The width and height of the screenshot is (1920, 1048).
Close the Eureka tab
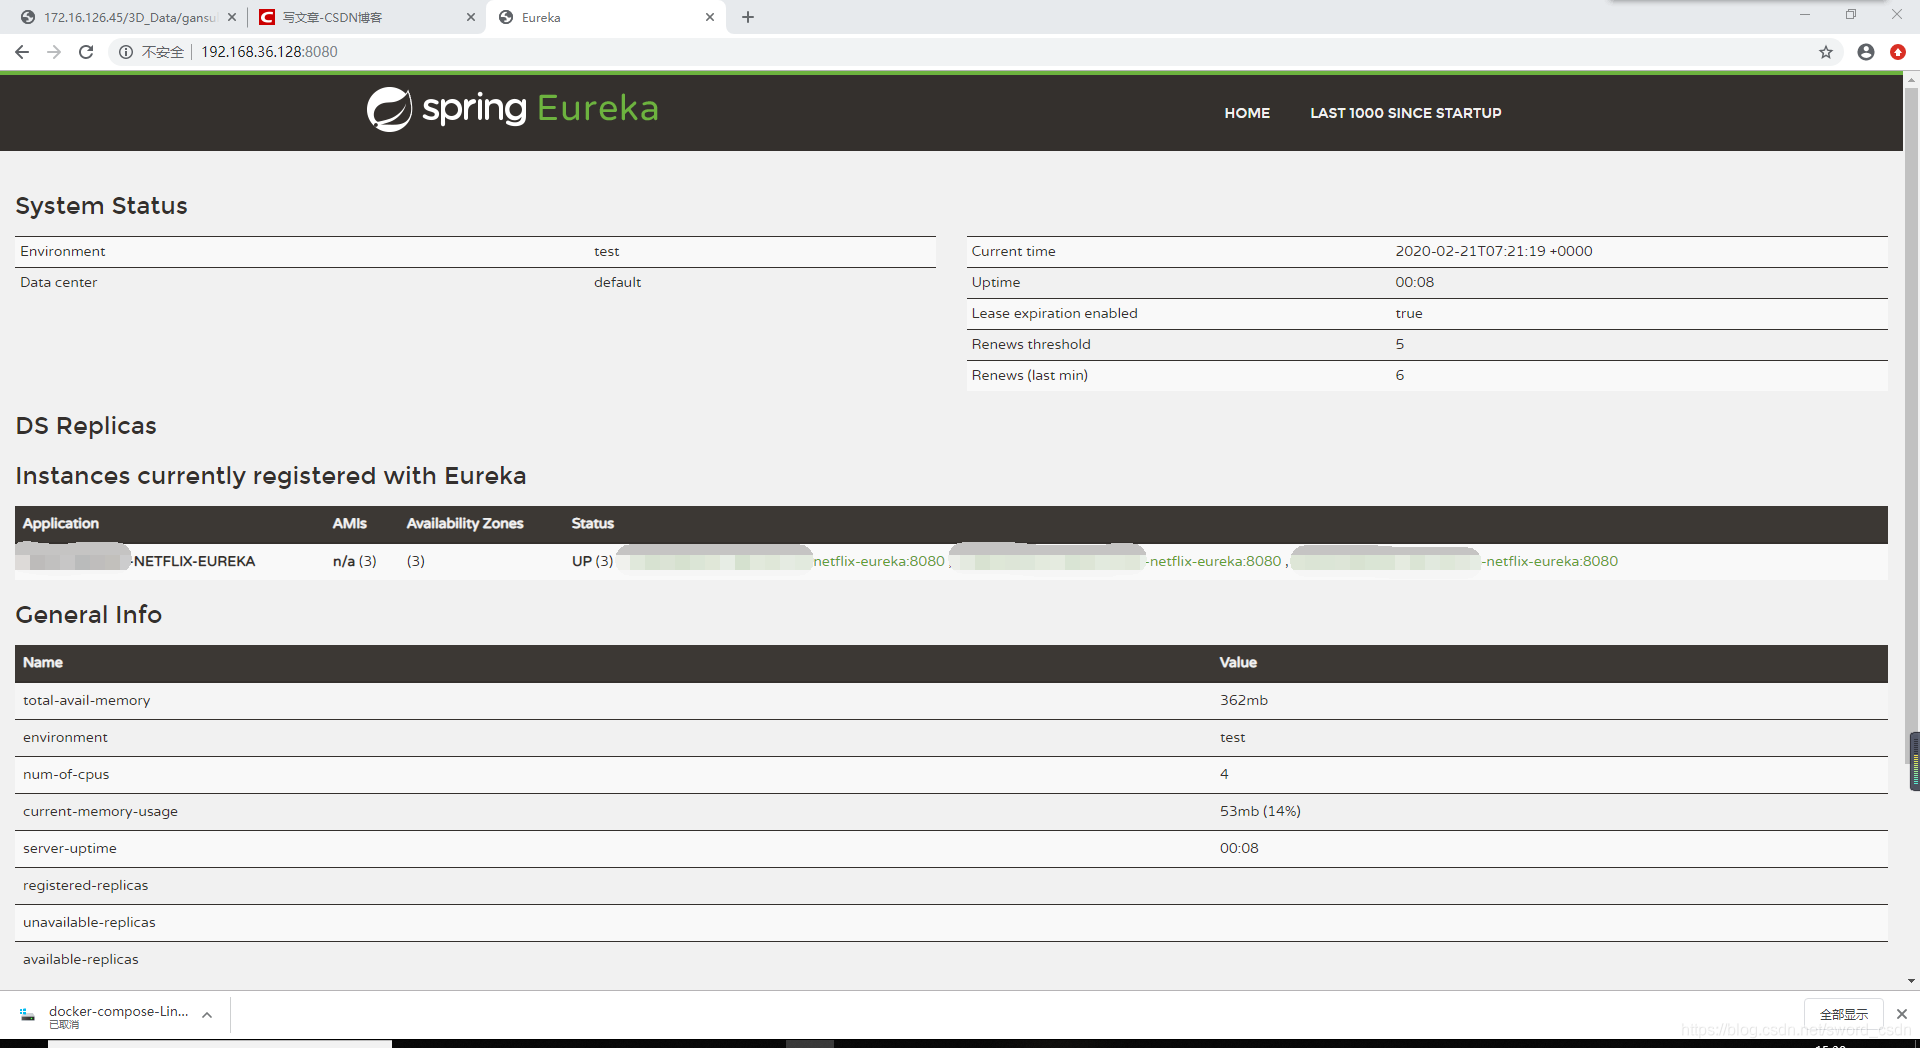coord(710,17)
